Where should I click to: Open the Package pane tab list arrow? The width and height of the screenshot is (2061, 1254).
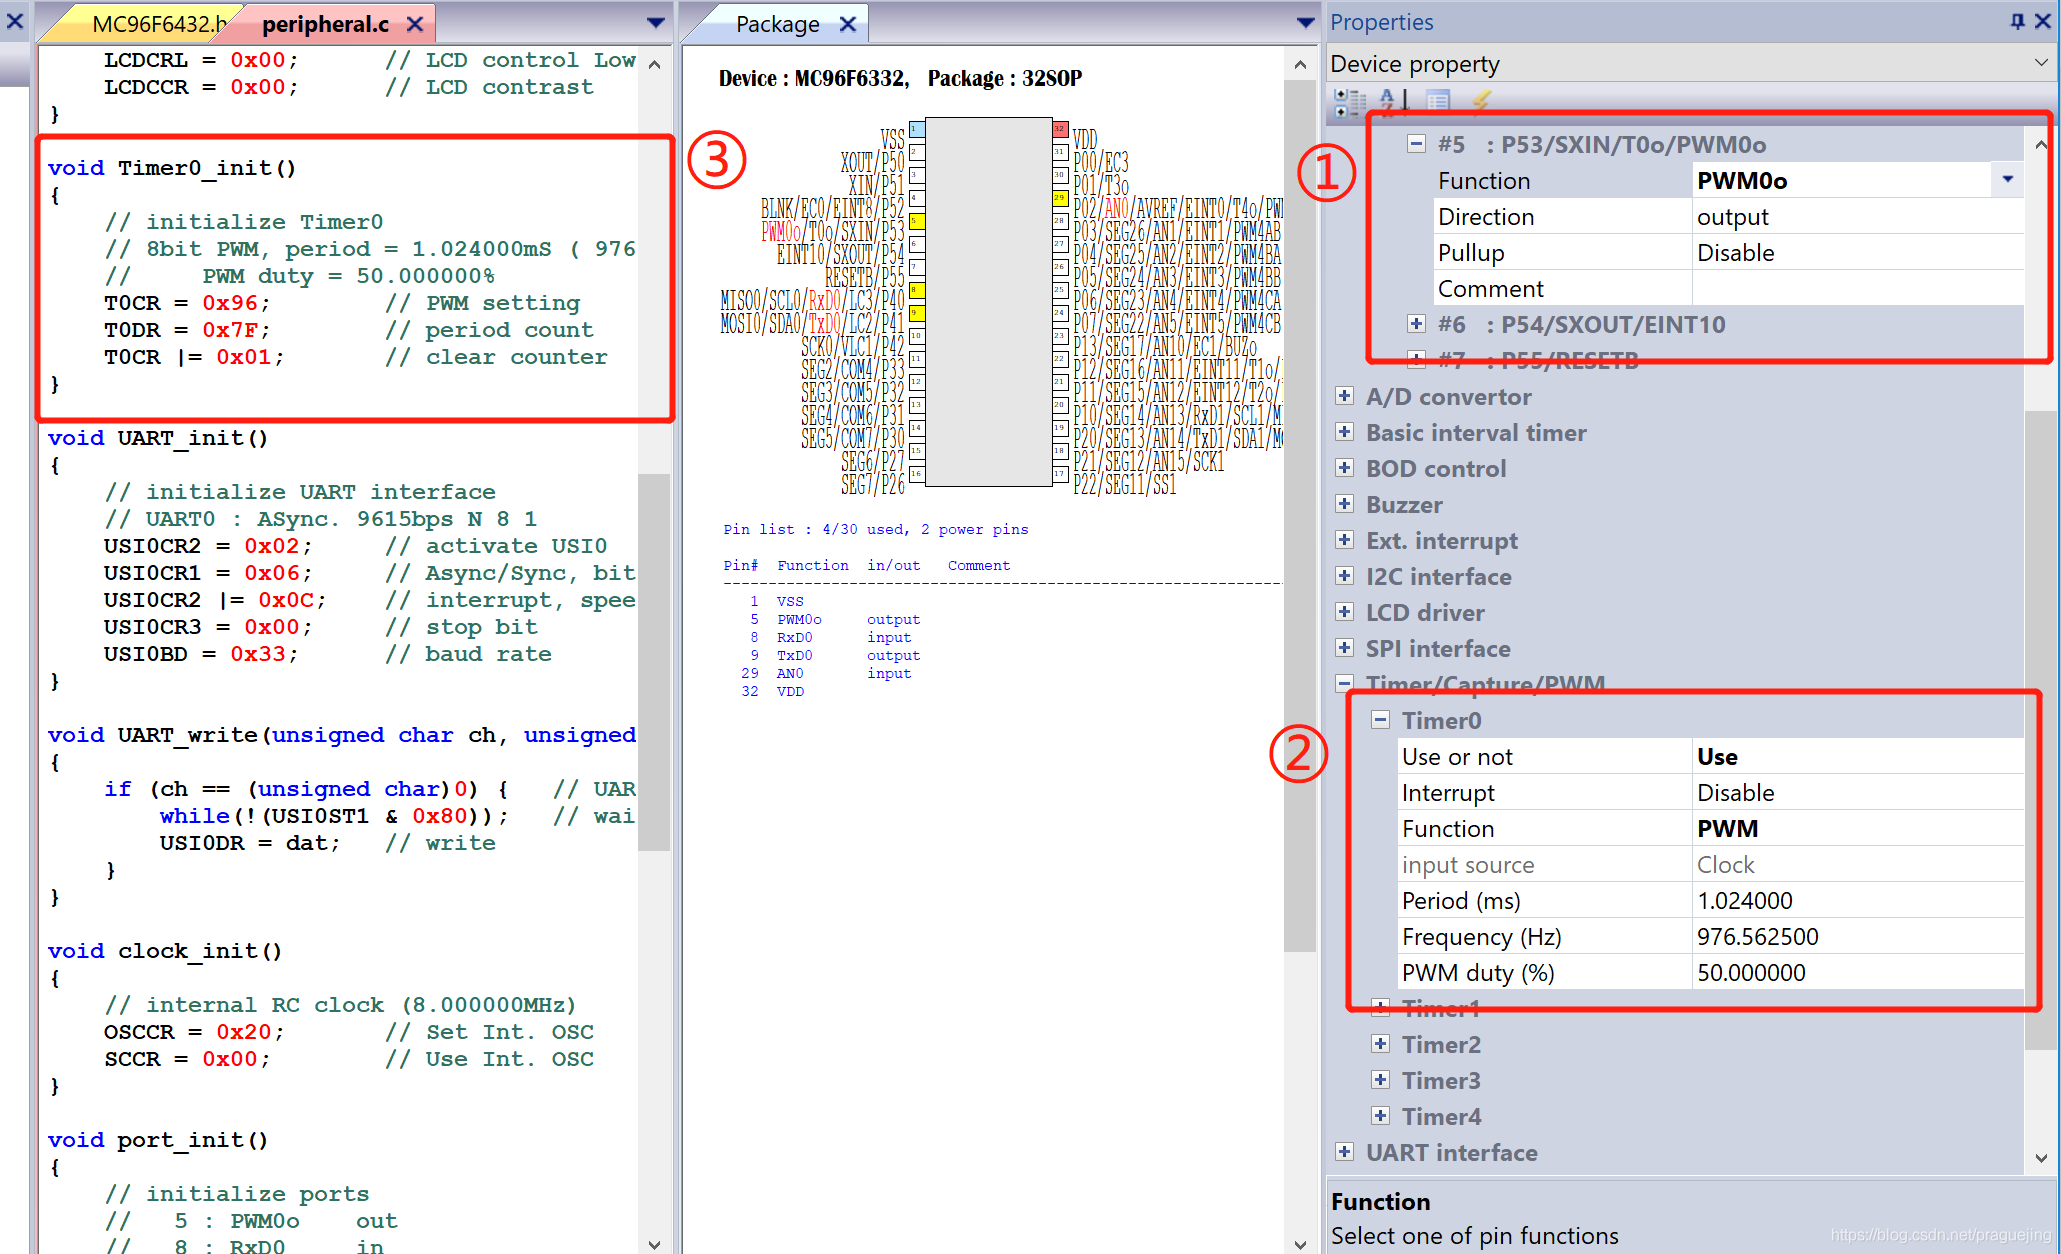pos(1305,23)
